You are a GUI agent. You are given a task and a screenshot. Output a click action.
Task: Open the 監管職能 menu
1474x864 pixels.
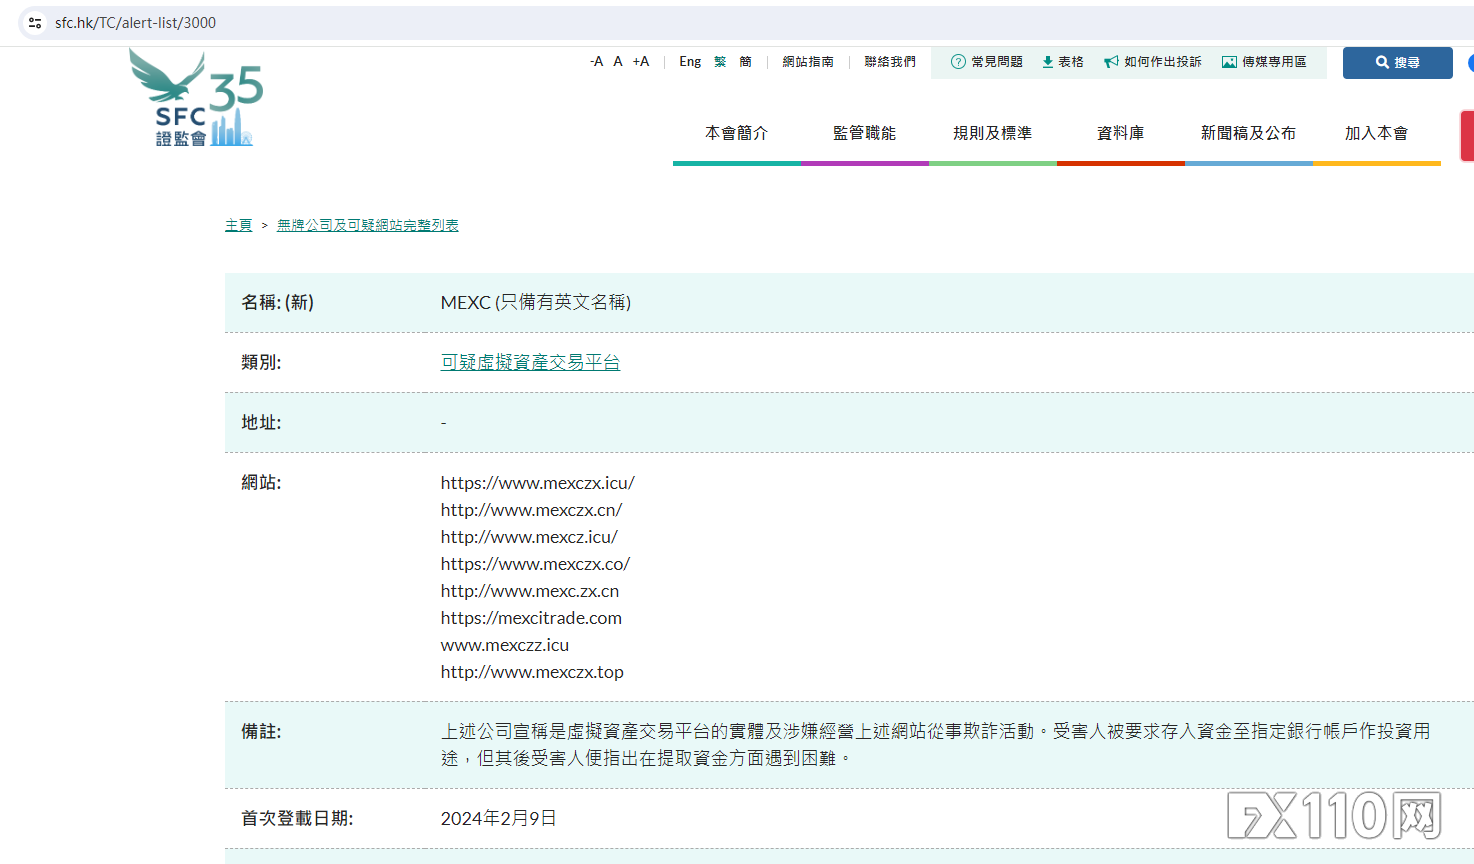864,133
